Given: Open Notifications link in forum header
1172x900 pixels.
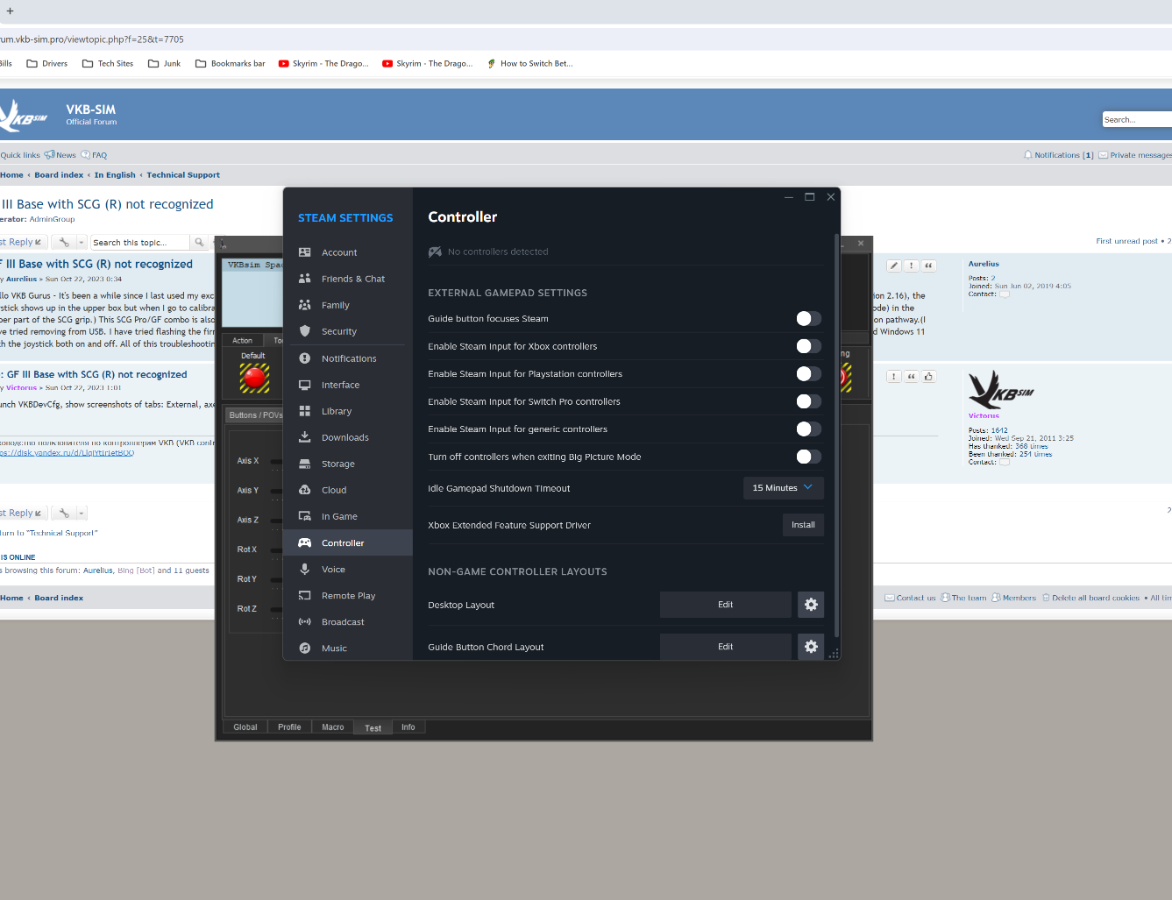Looking at the screenshot, I should click(1058, 155).
